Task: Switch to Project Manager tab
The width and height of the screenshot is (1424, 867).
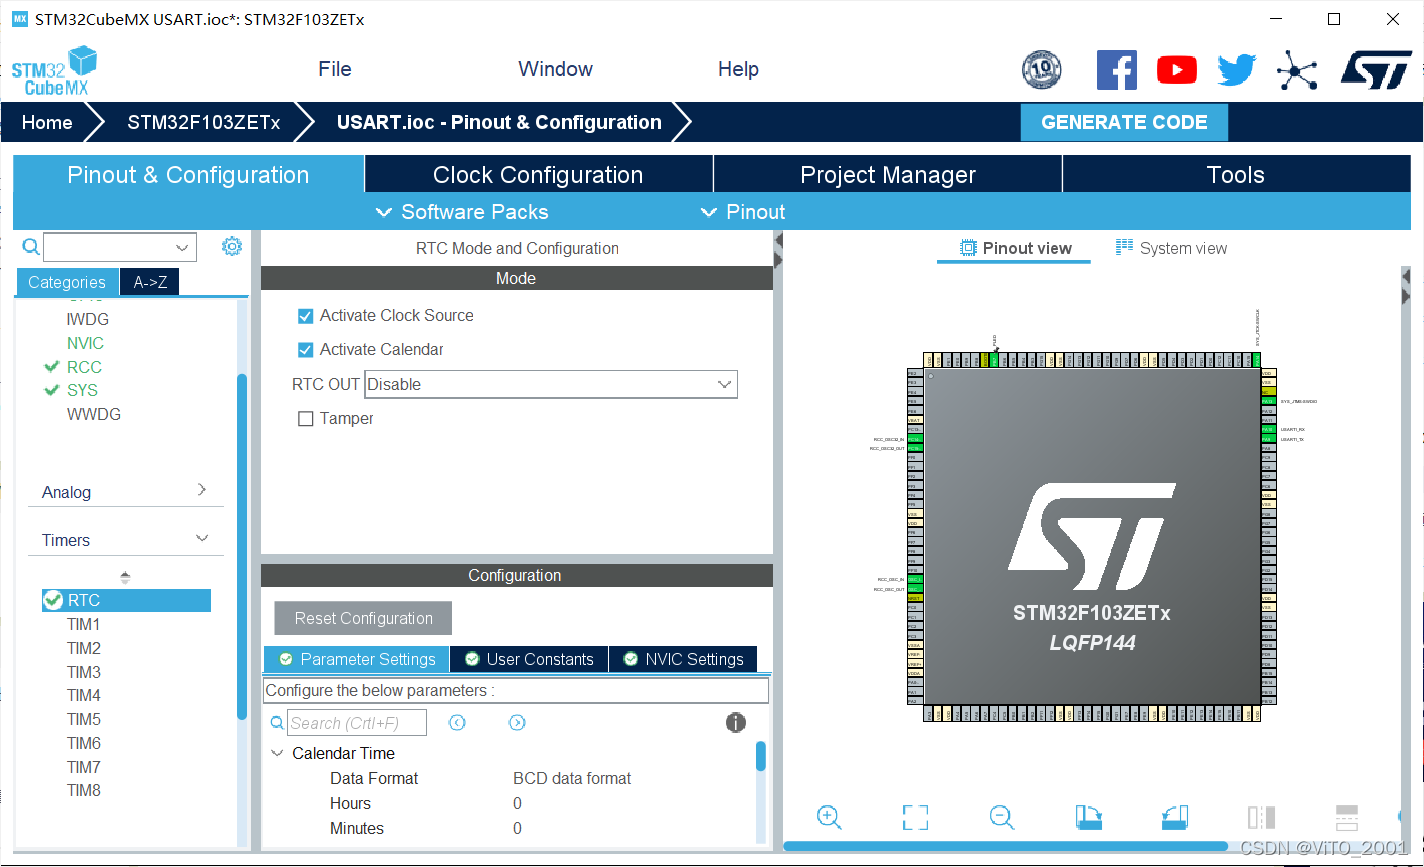Action: point(888,174)
